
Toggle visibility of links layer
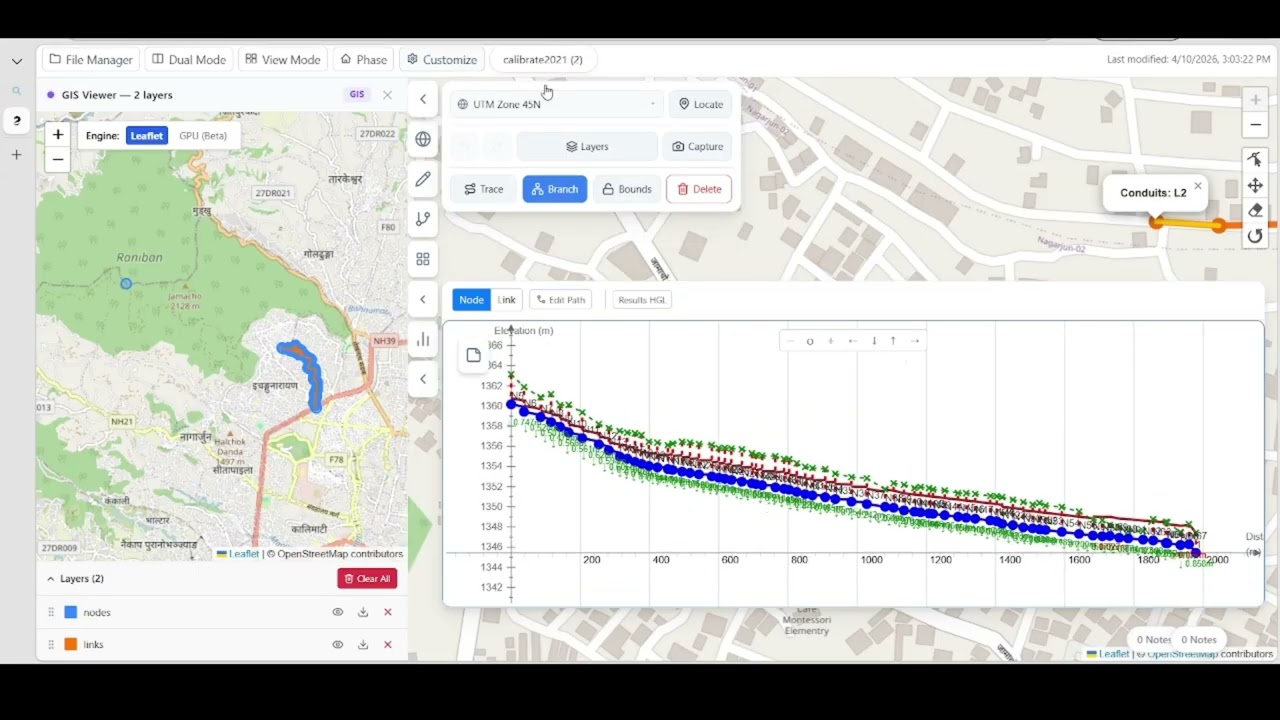tap(338, 644)
